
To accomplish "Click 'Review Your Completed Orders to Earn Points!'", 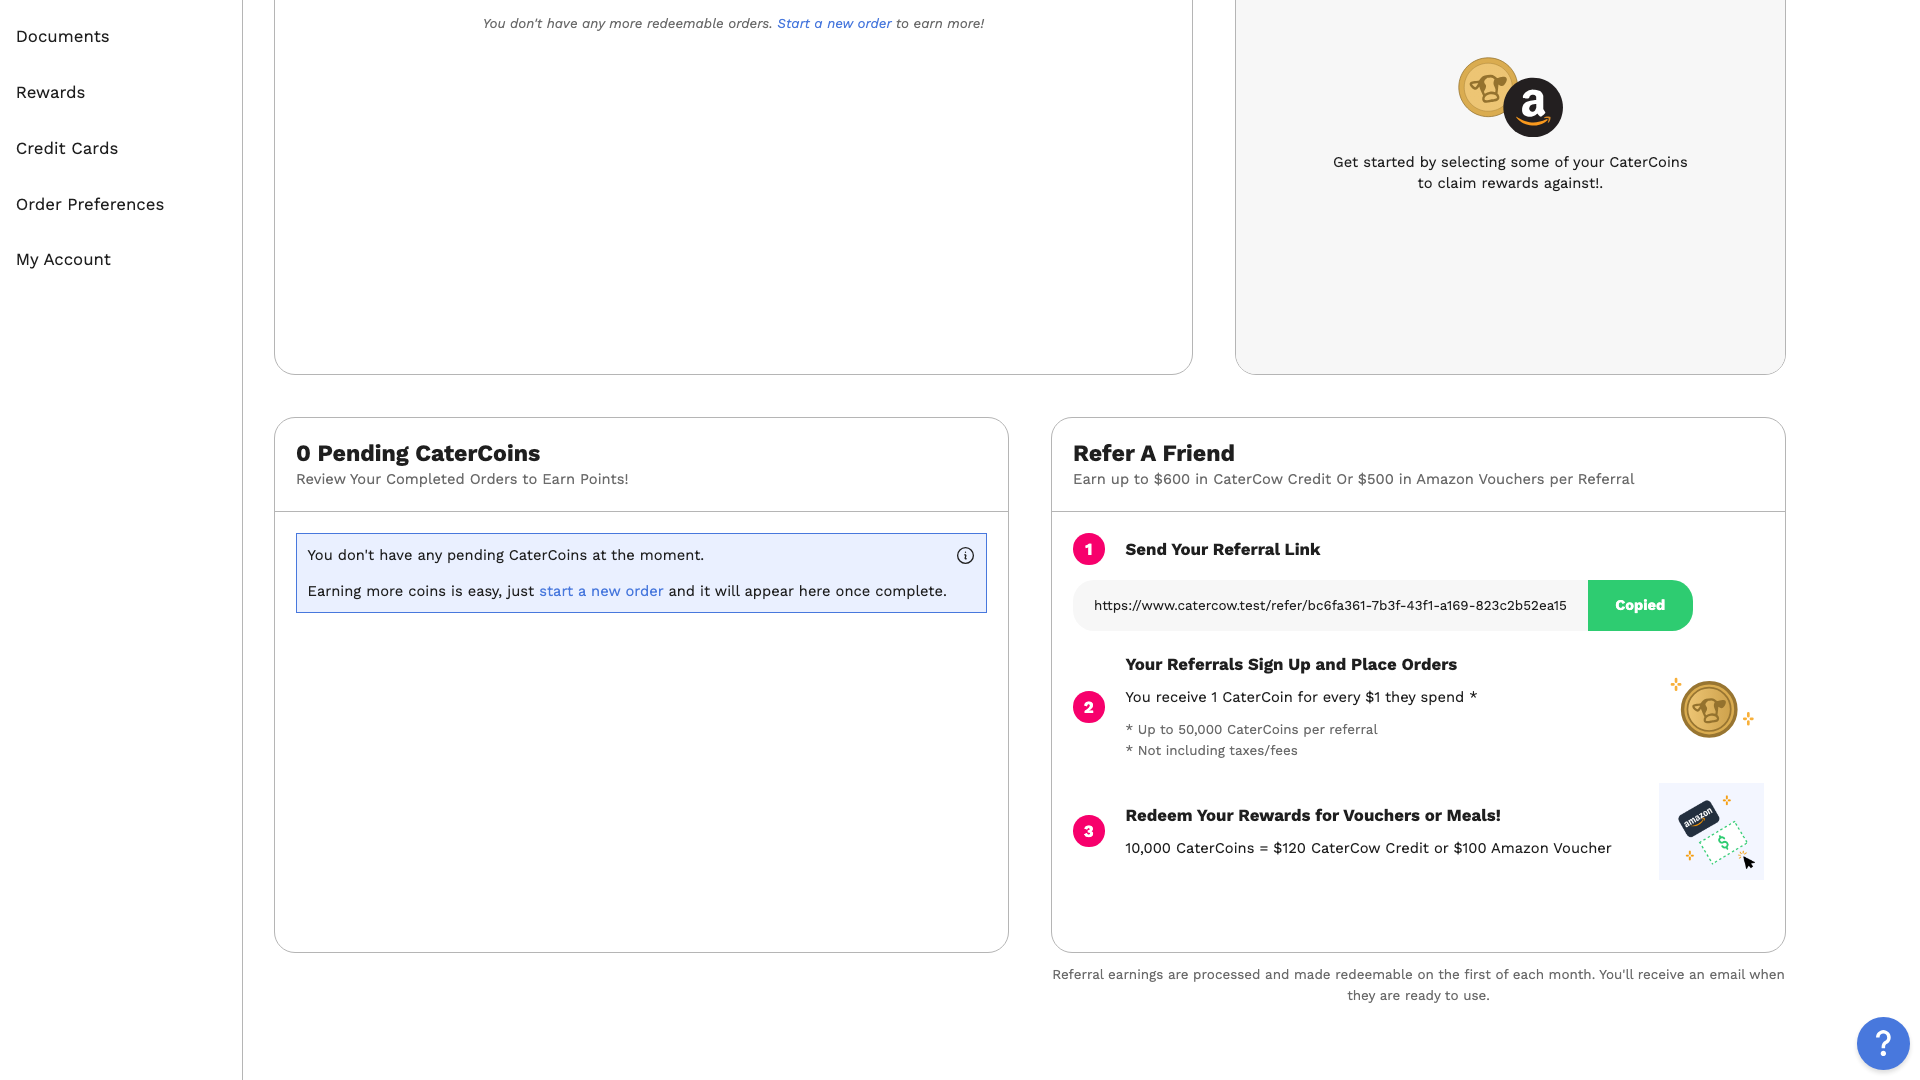I will pos(462,479).
